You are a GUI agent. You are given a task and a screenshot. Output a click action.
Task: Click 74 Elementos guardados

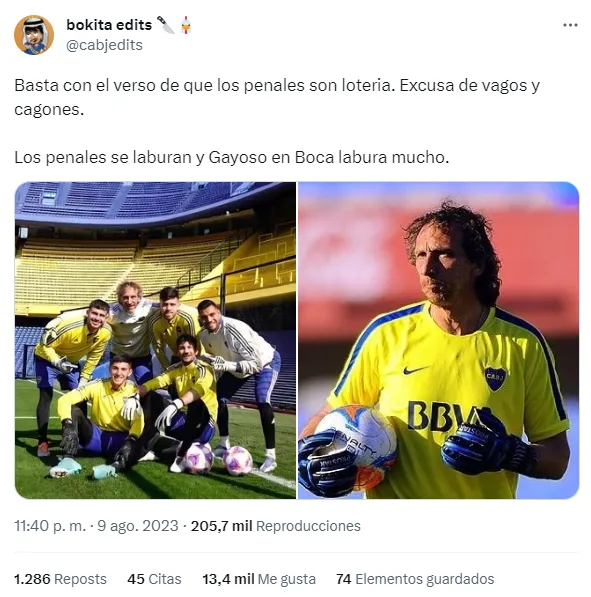415,579
